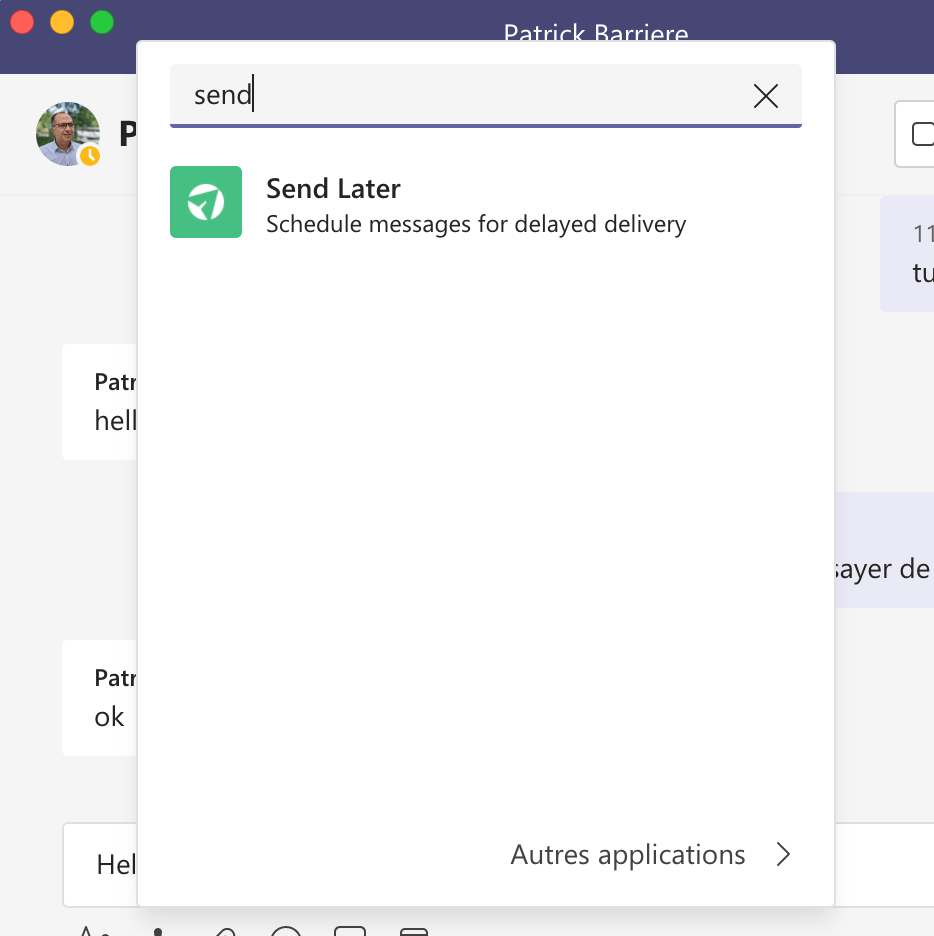The height and width of the screenshot is (936, 934).
Task: Open the Autres applications link
Action: pyautogui.click(x=628, y=855)
